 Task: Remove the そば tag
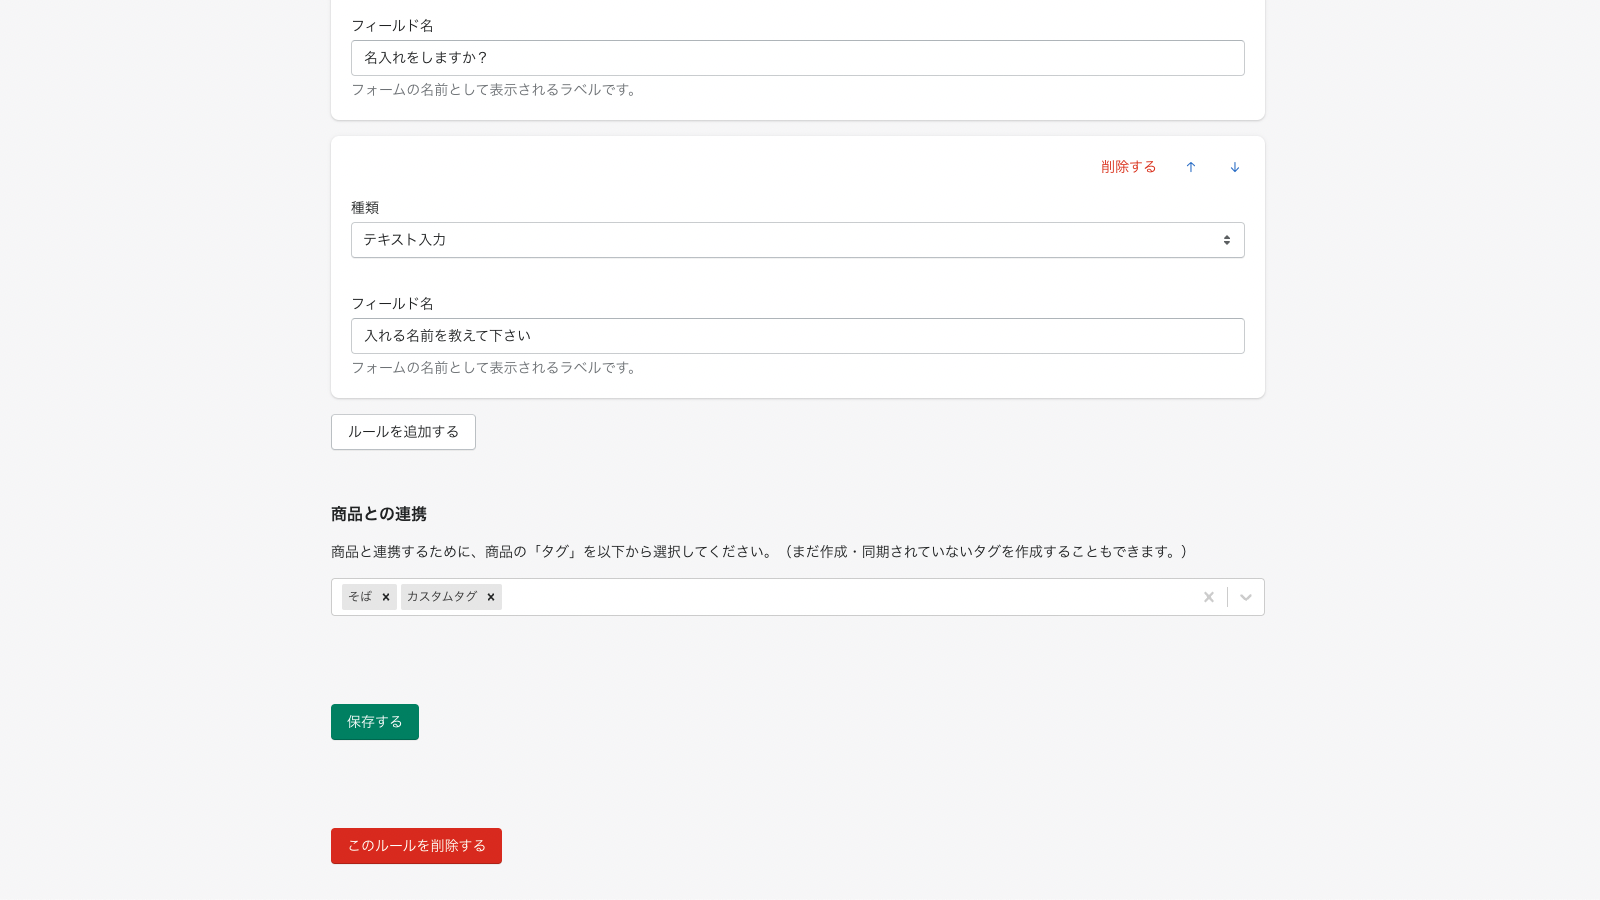[386, 597]
